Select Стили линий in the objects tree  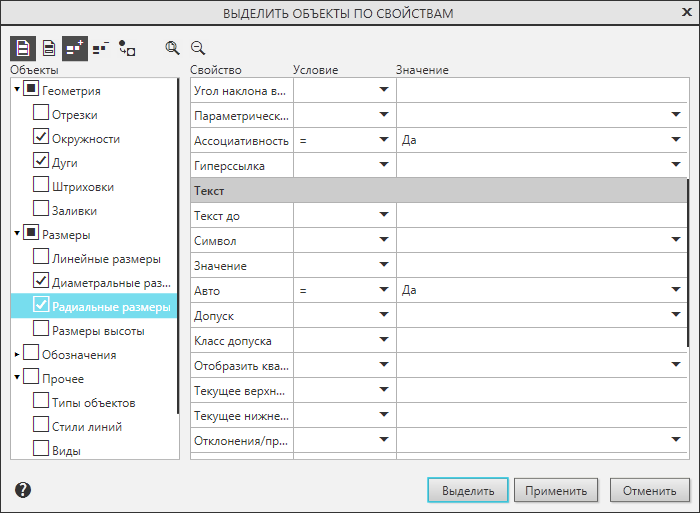(86, 426)
